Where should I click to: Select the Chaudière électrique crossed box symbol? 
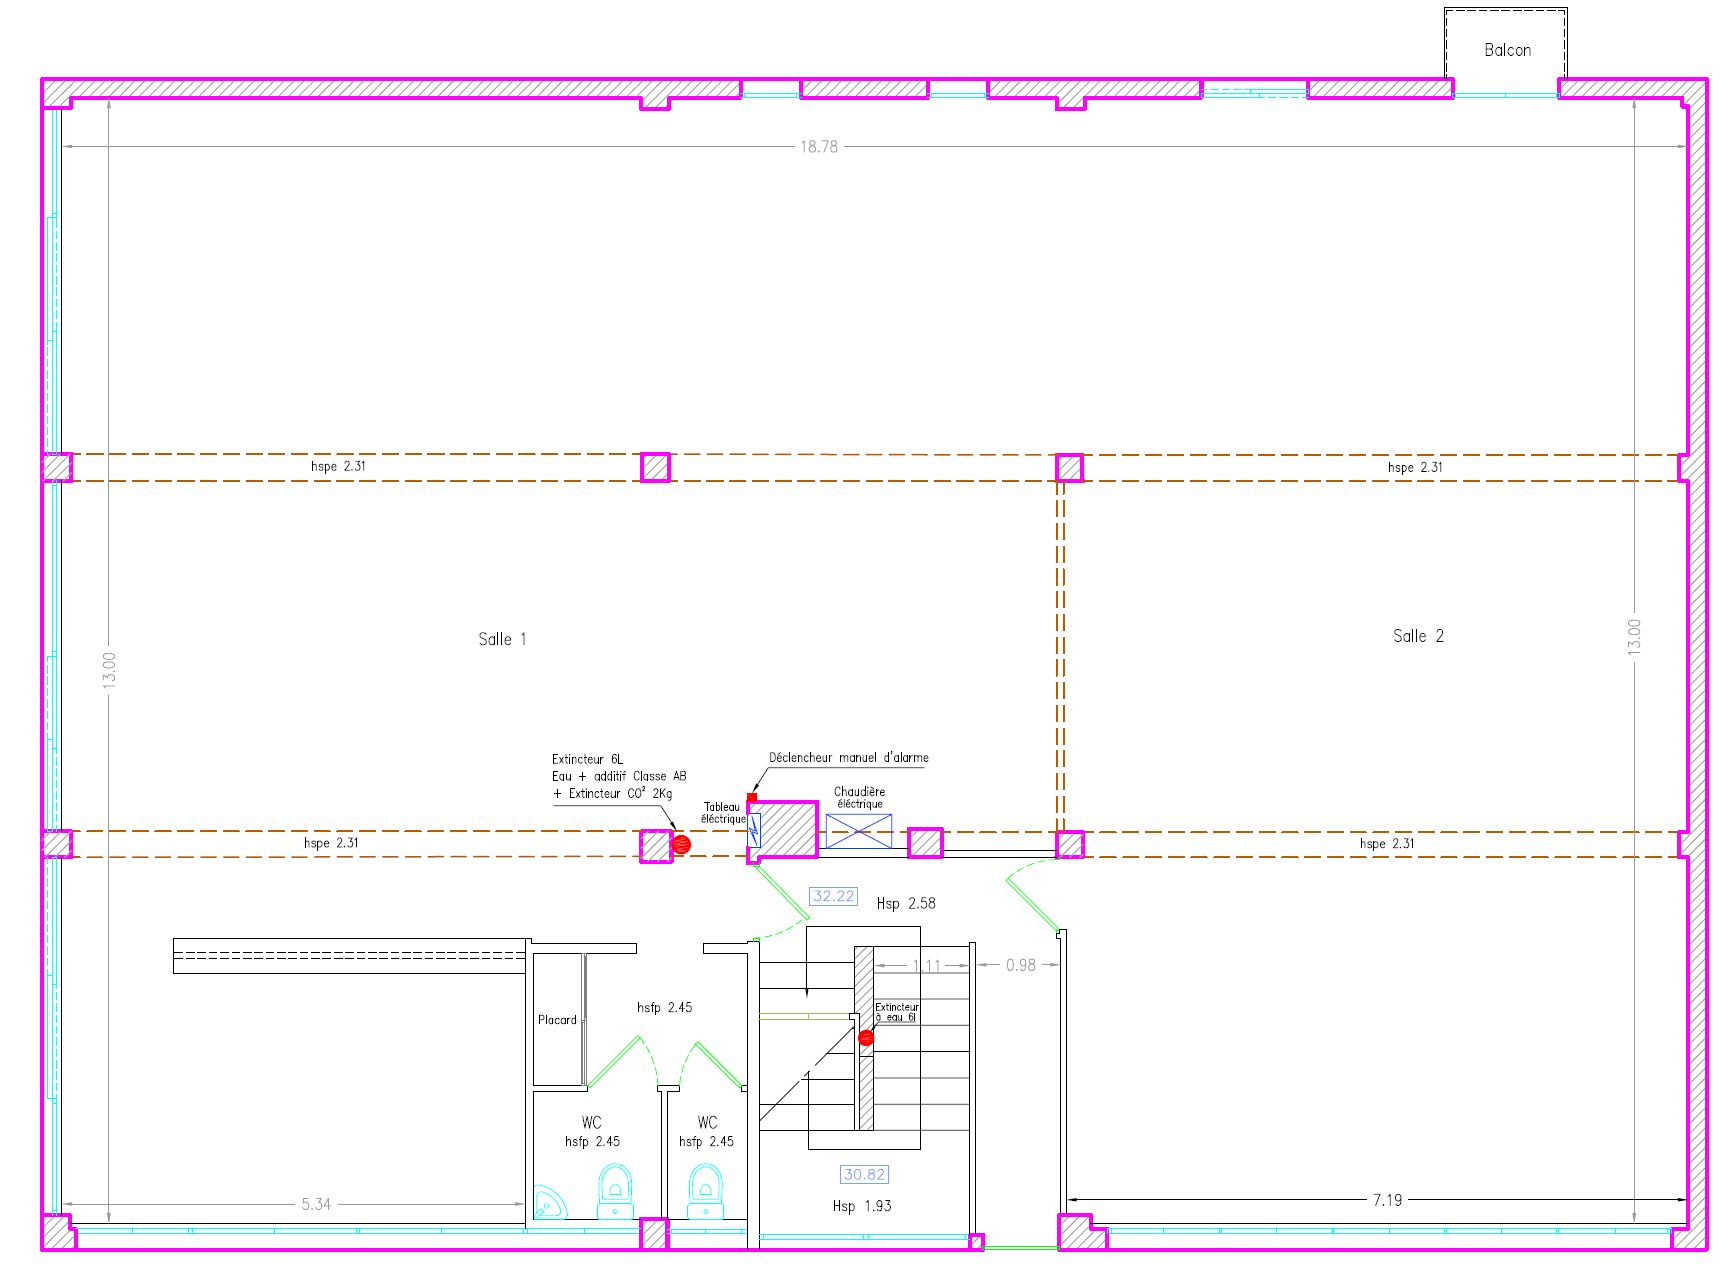859,831
